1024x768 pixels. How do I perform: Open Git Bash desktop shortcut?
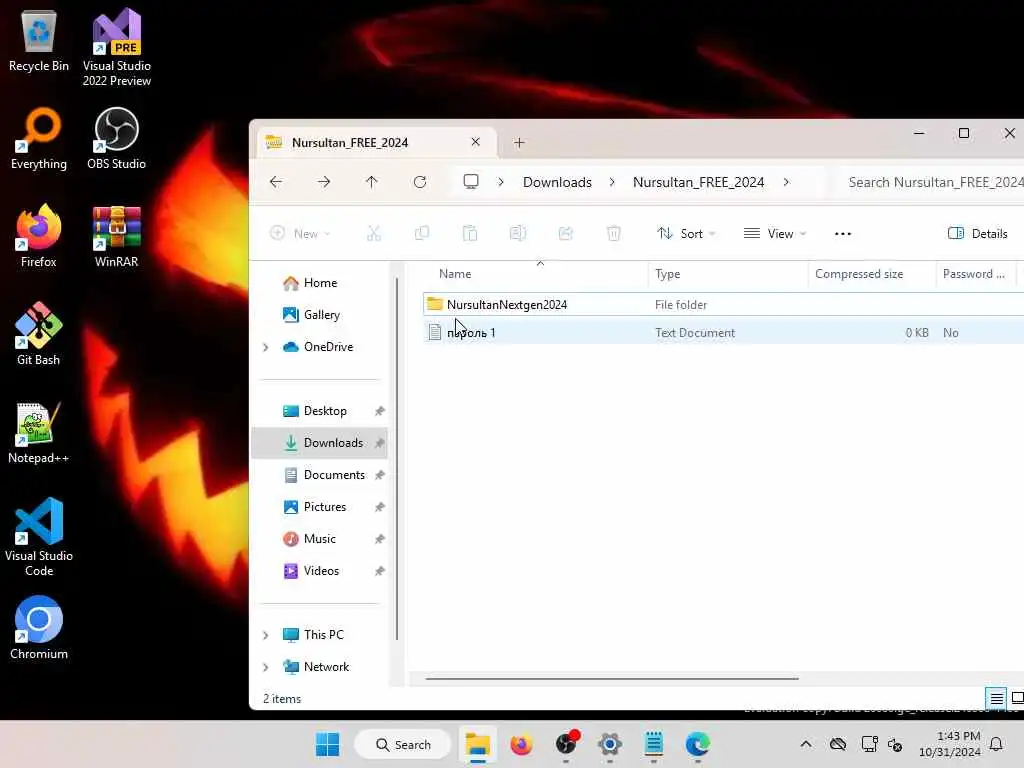(x=39, y=334)
